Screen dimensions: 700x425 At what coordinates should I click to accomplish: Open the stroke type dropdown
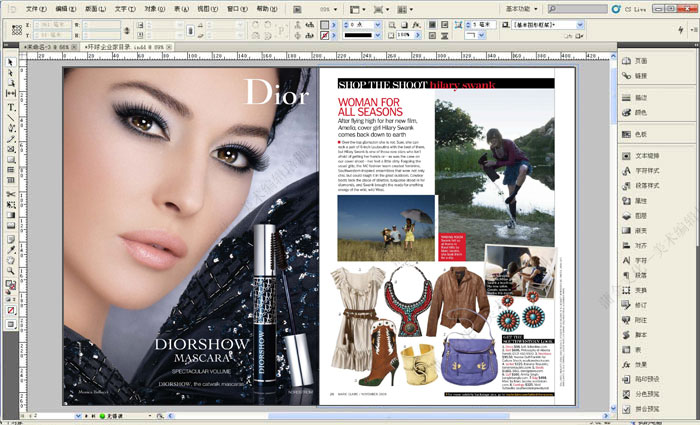[378, 35]
